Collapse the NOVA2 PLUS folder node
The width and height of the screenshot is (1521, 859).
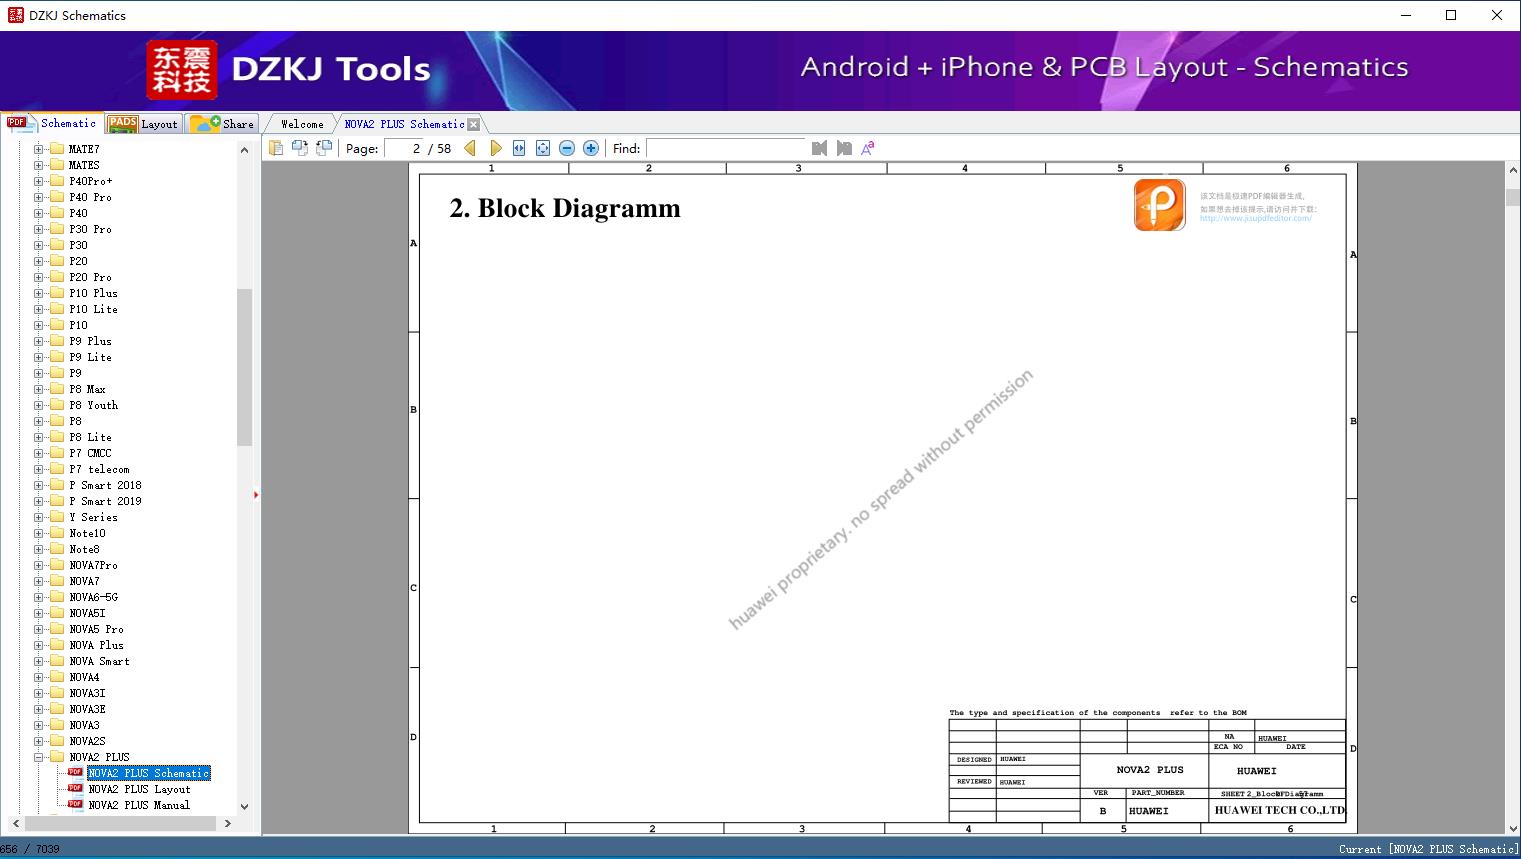(39, 757)
